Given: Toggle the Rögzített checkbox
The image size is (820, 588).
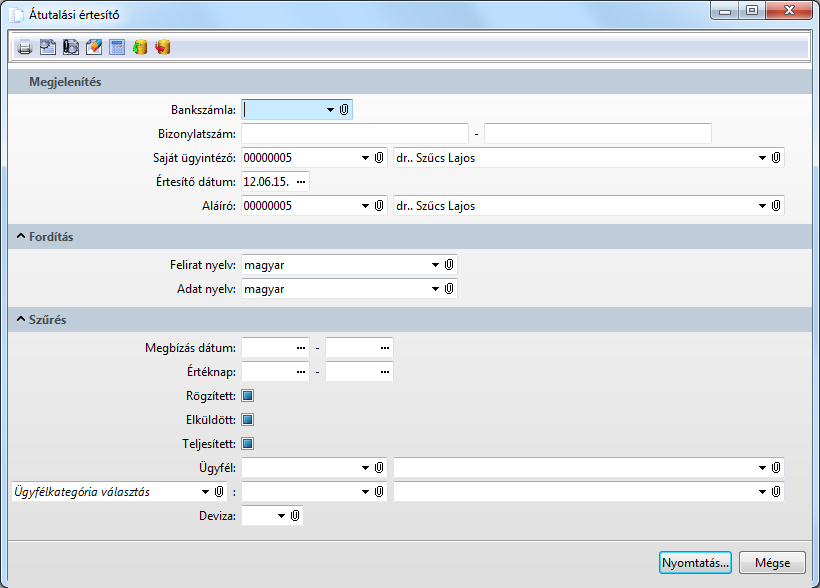Looking at the screenshot, I should click(248, 396).
